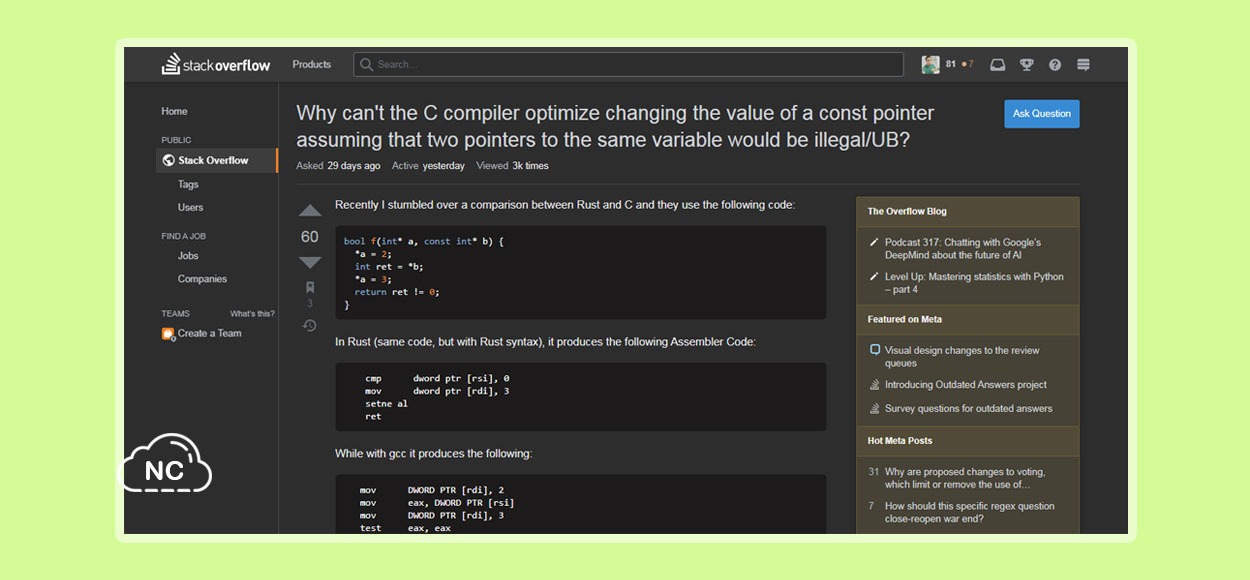Open the proposed changes to voting post
Screen dimensions: 1250x580
[x=965, y=478]
